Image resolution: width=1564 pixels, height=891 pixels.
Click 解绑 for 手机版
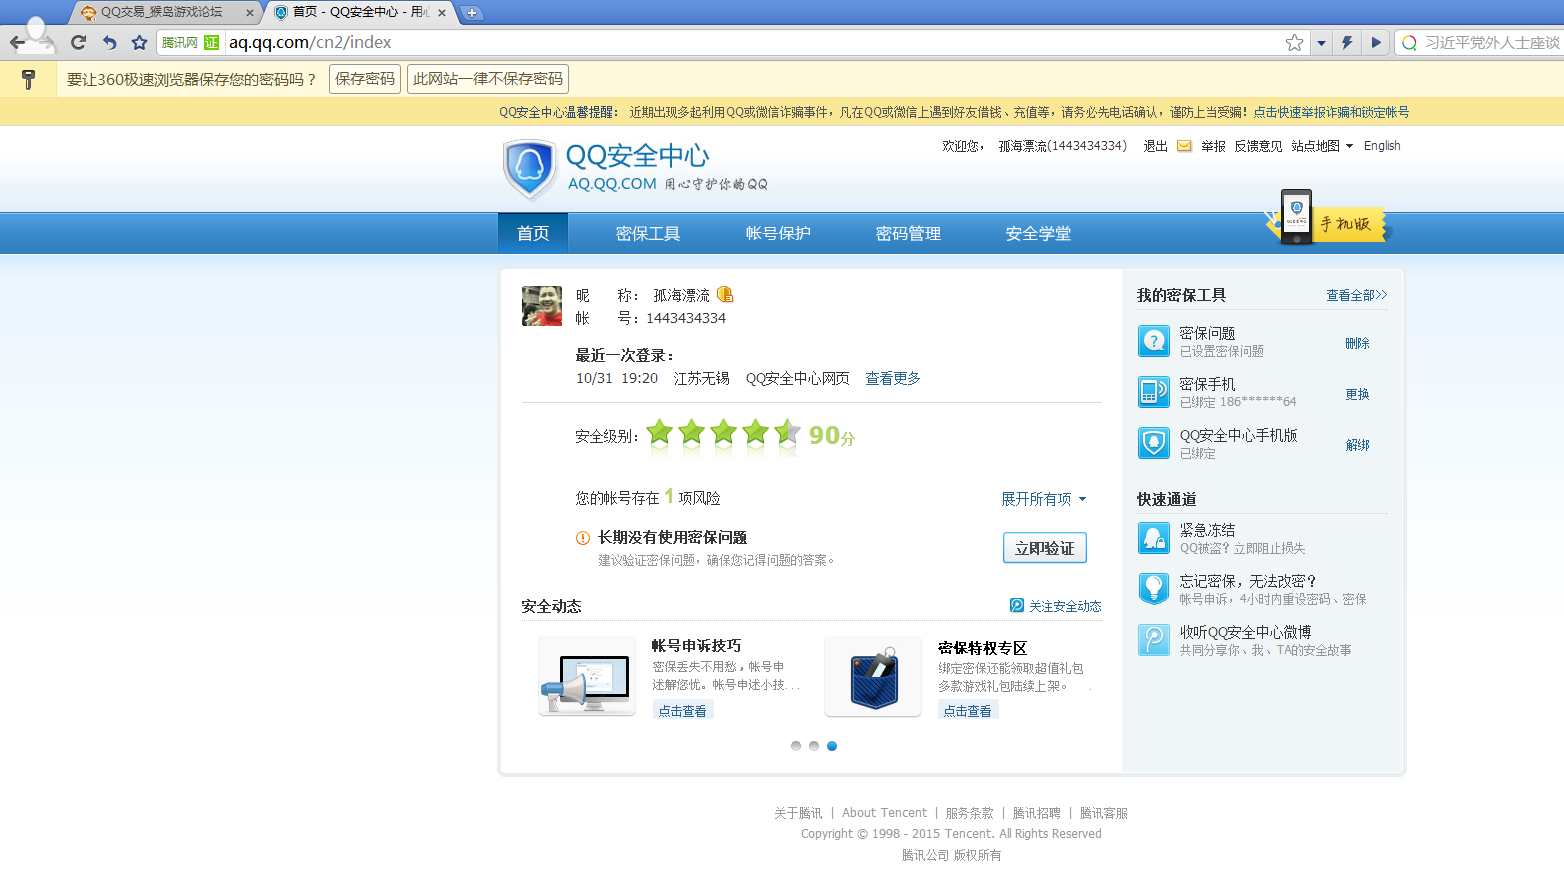1357,445
